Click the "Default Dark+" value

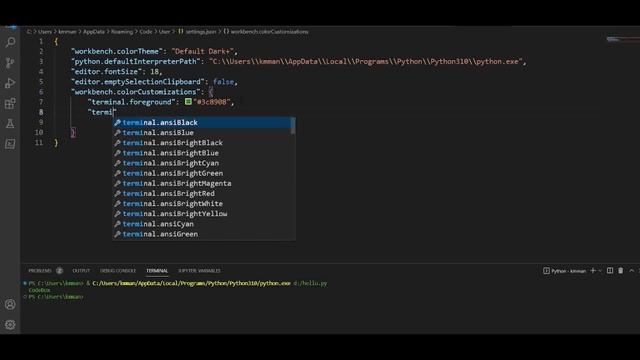[x=202, y=51]
